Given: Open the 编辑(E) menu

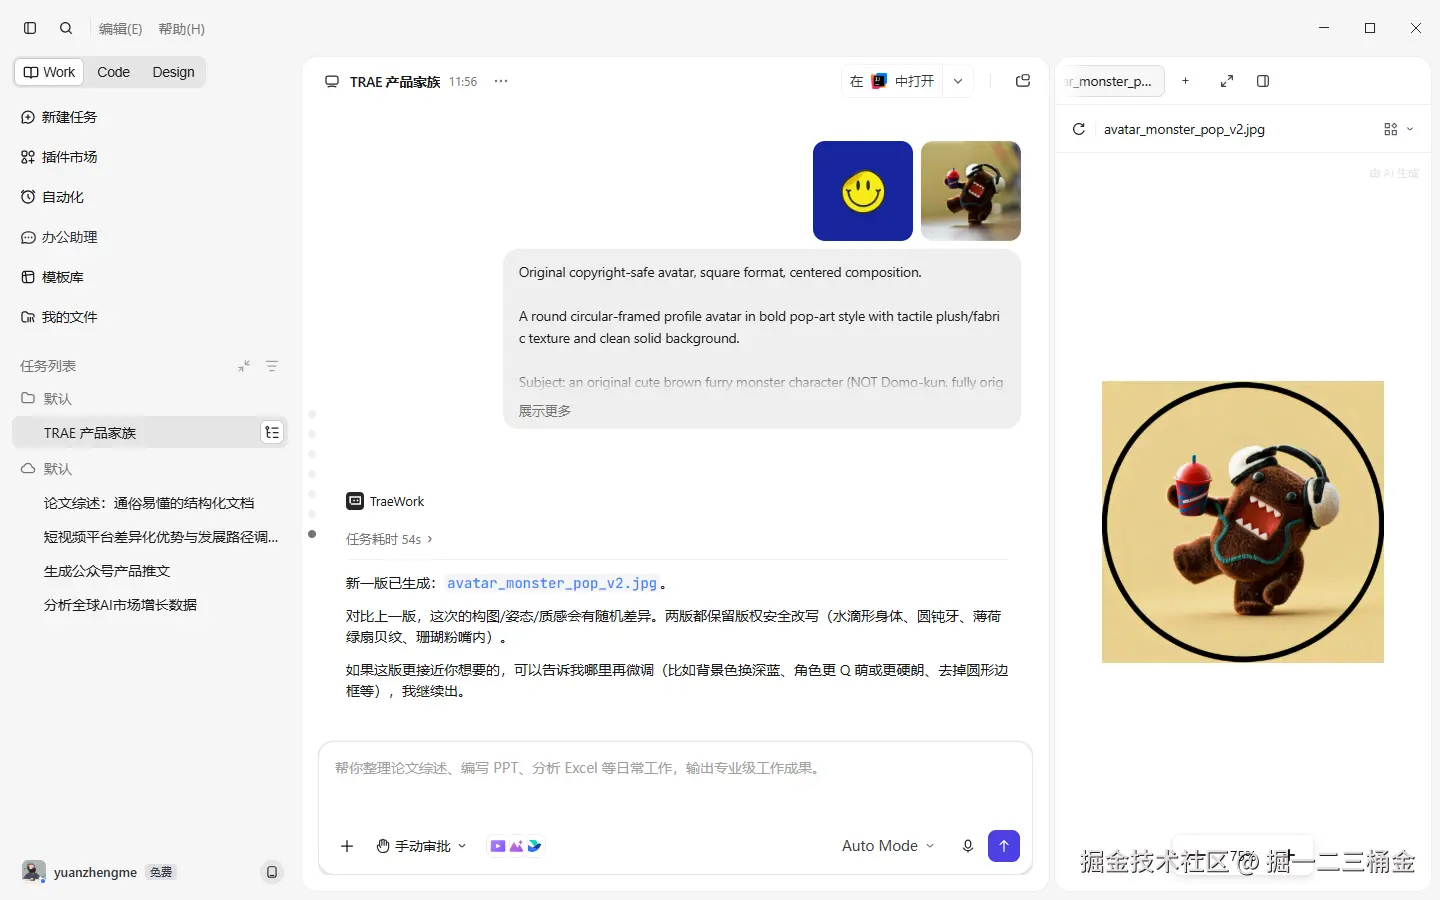Looking at the screenshot, I should (120, 29).
